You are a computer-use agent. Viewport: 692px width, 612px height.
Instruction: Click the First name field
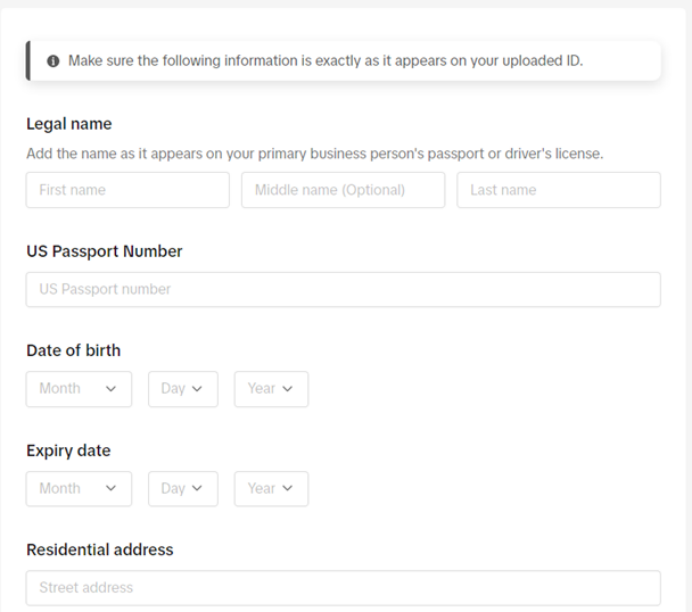(128, 190)
